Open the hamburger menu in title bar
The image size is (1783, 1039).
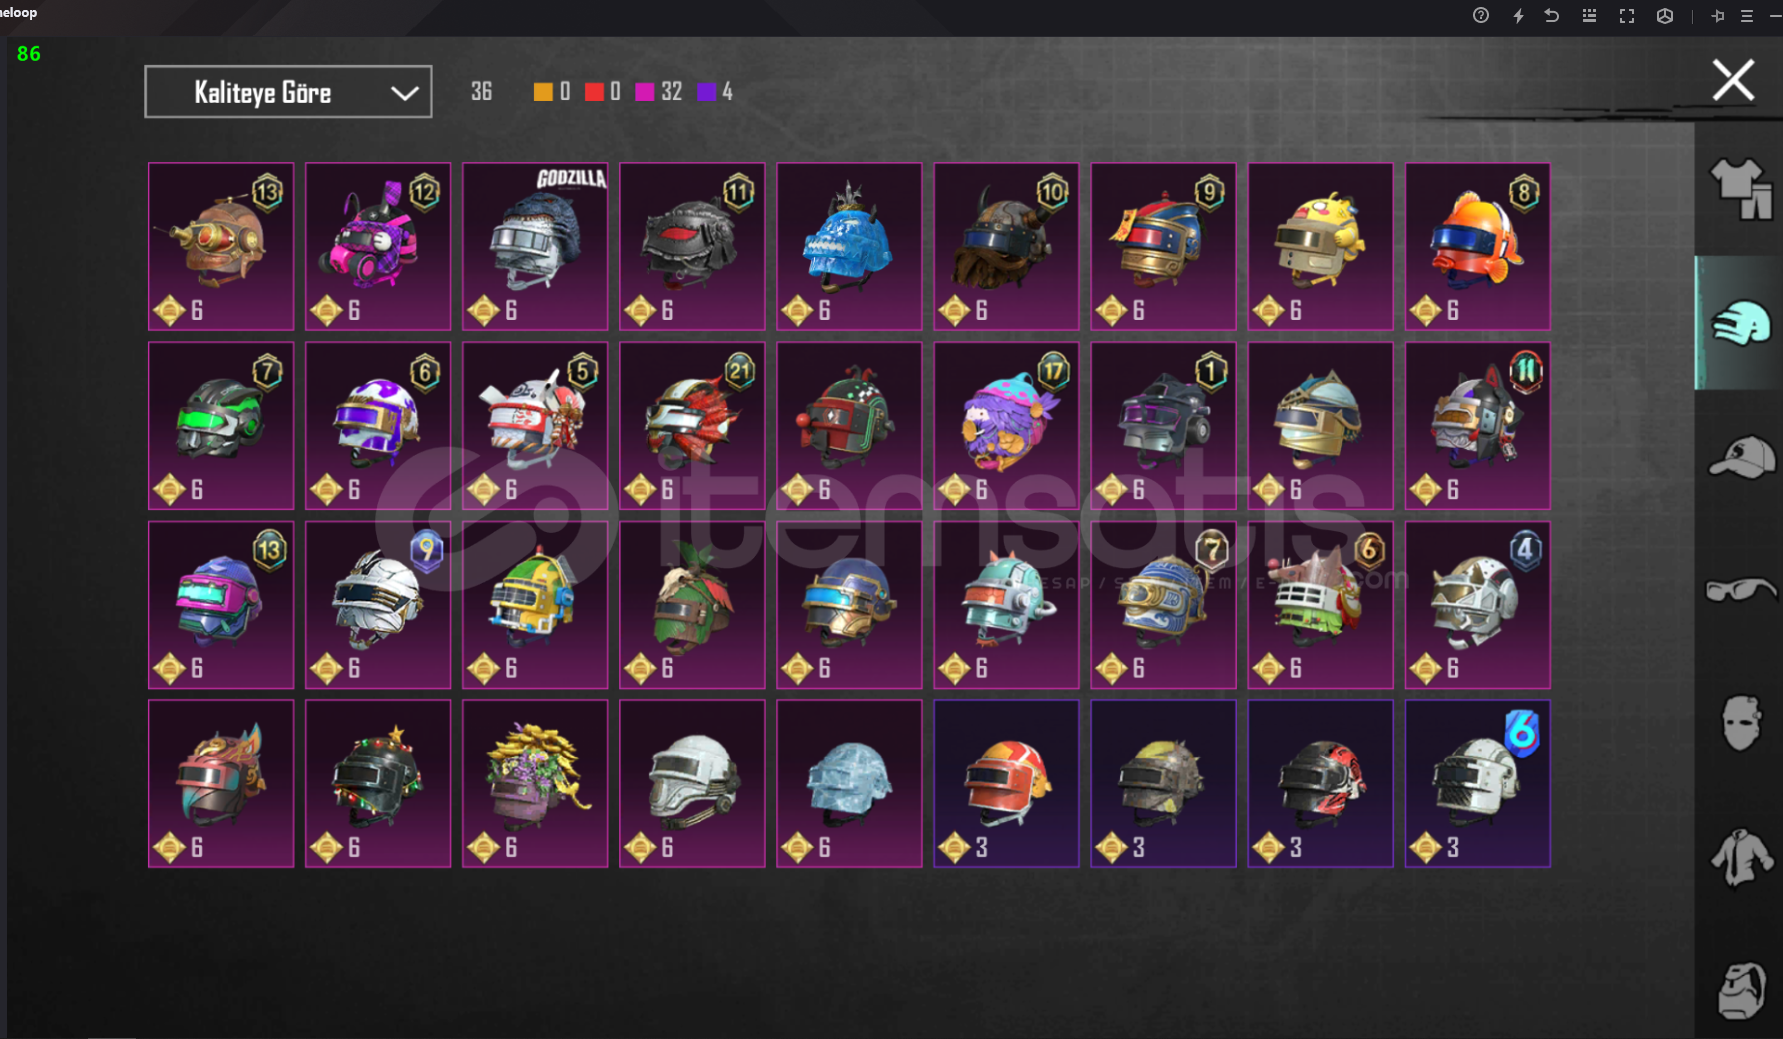click(1747, 16)
